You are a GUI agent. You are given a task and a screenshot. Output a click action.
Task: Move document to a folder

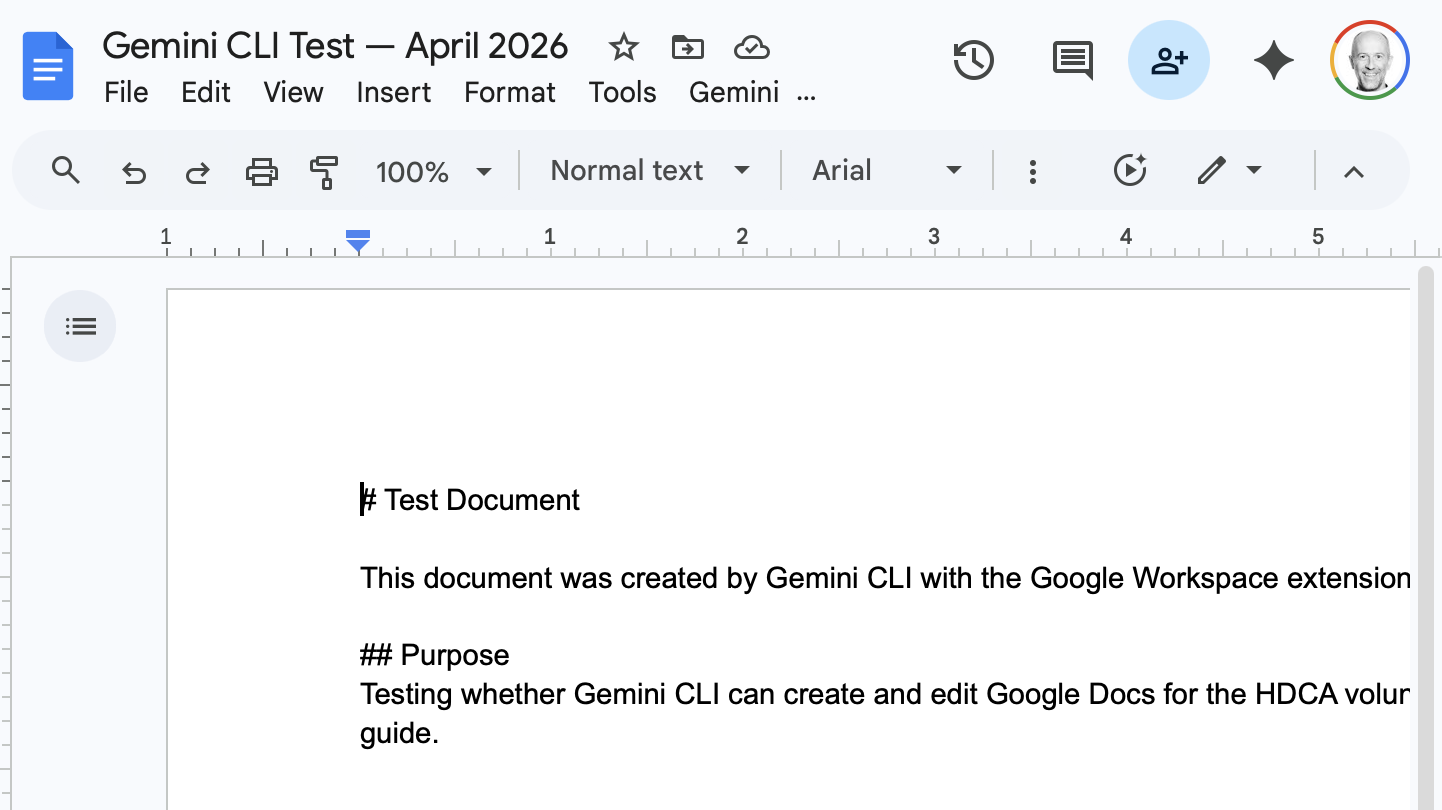click(x=687, y=47)
